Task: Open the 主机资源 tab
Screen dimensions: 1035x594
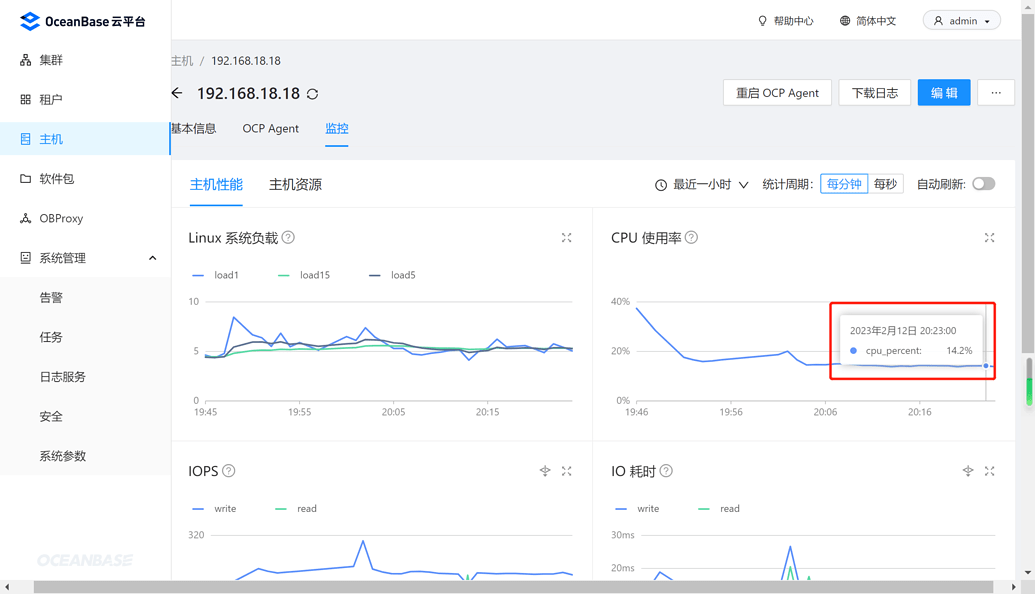Action: pyautogui.click(x=294, y=185)
